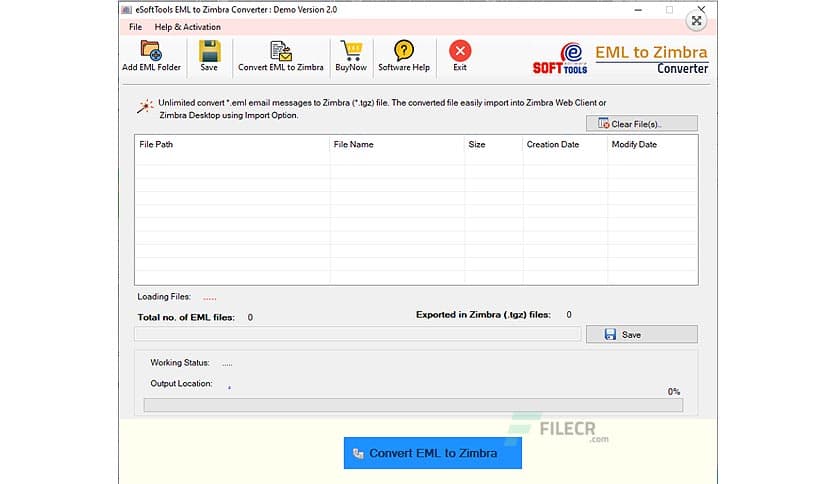Open the File menu
The height and width of the screenshot is (484, 836).
[135, 27]
